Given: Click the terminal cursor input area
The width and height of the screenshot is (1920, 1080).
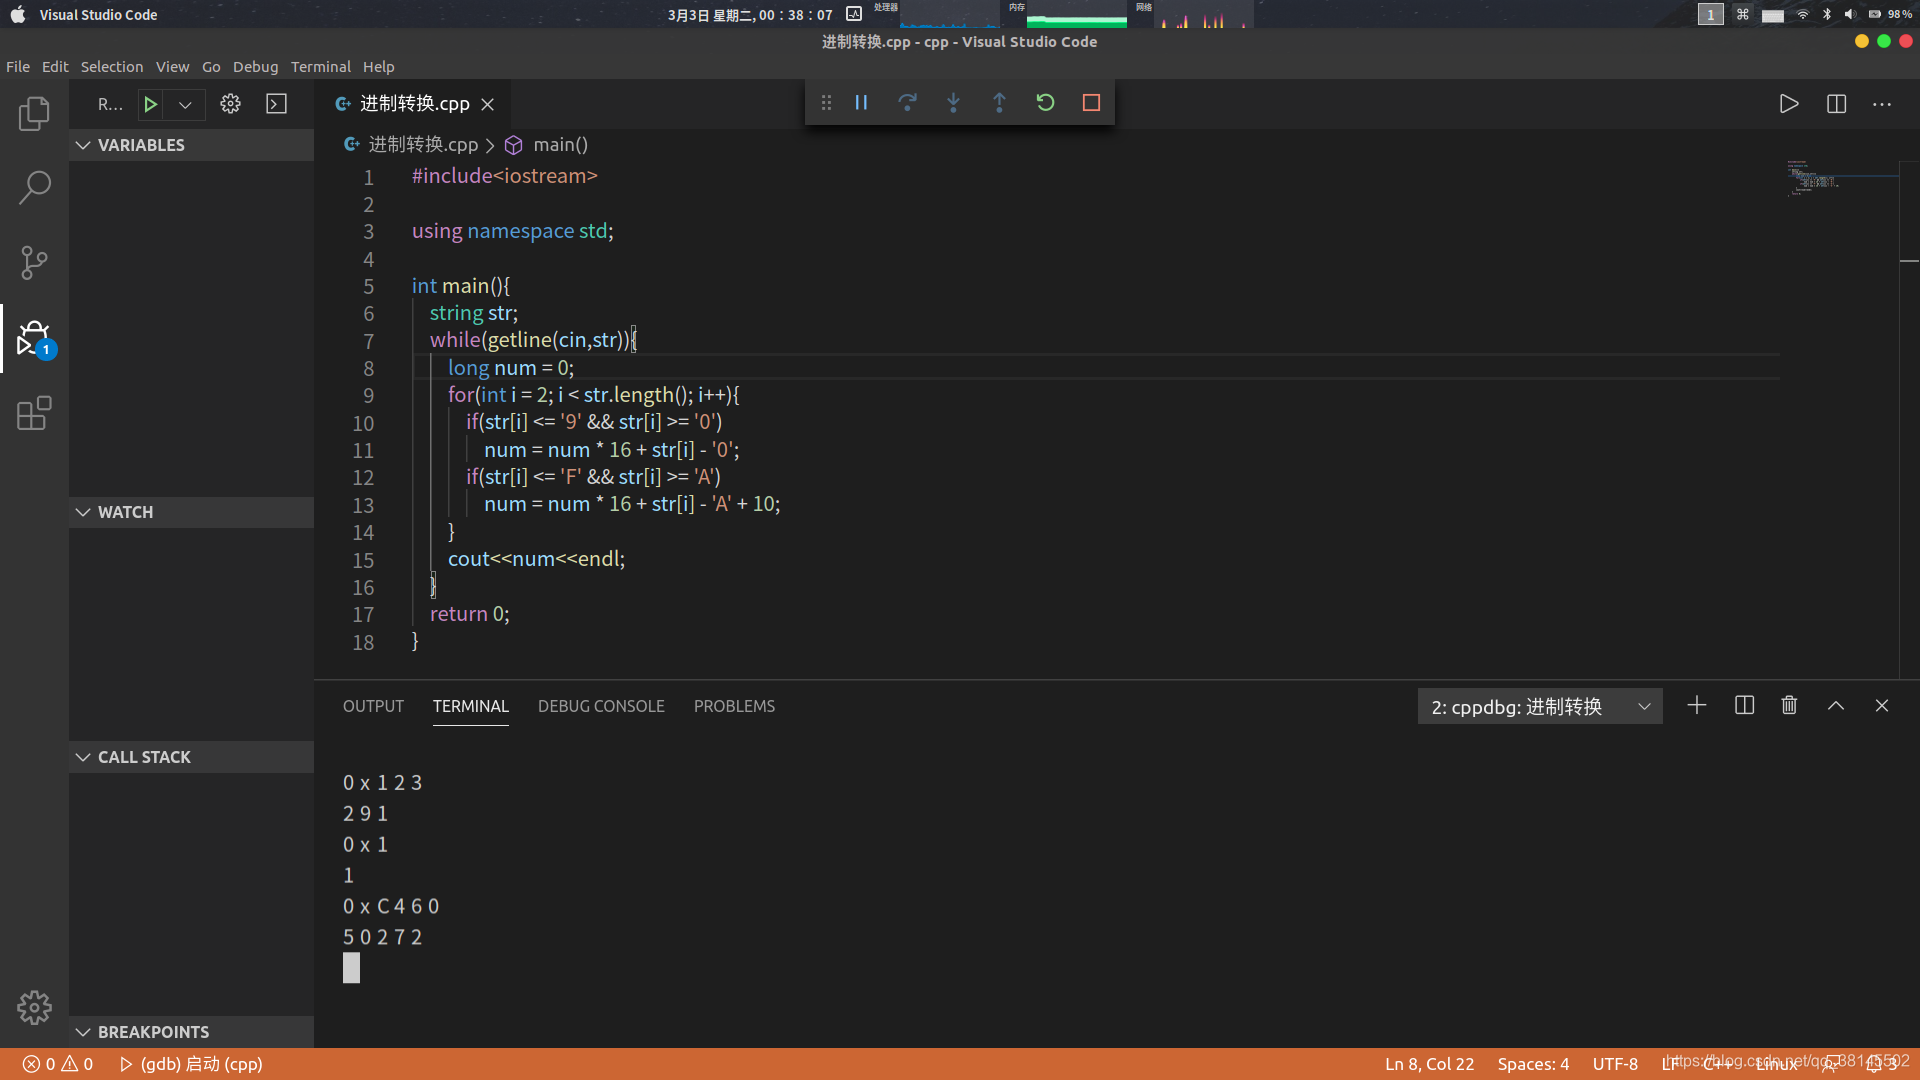Looking at the screenshot, I should tap(351, 968).
